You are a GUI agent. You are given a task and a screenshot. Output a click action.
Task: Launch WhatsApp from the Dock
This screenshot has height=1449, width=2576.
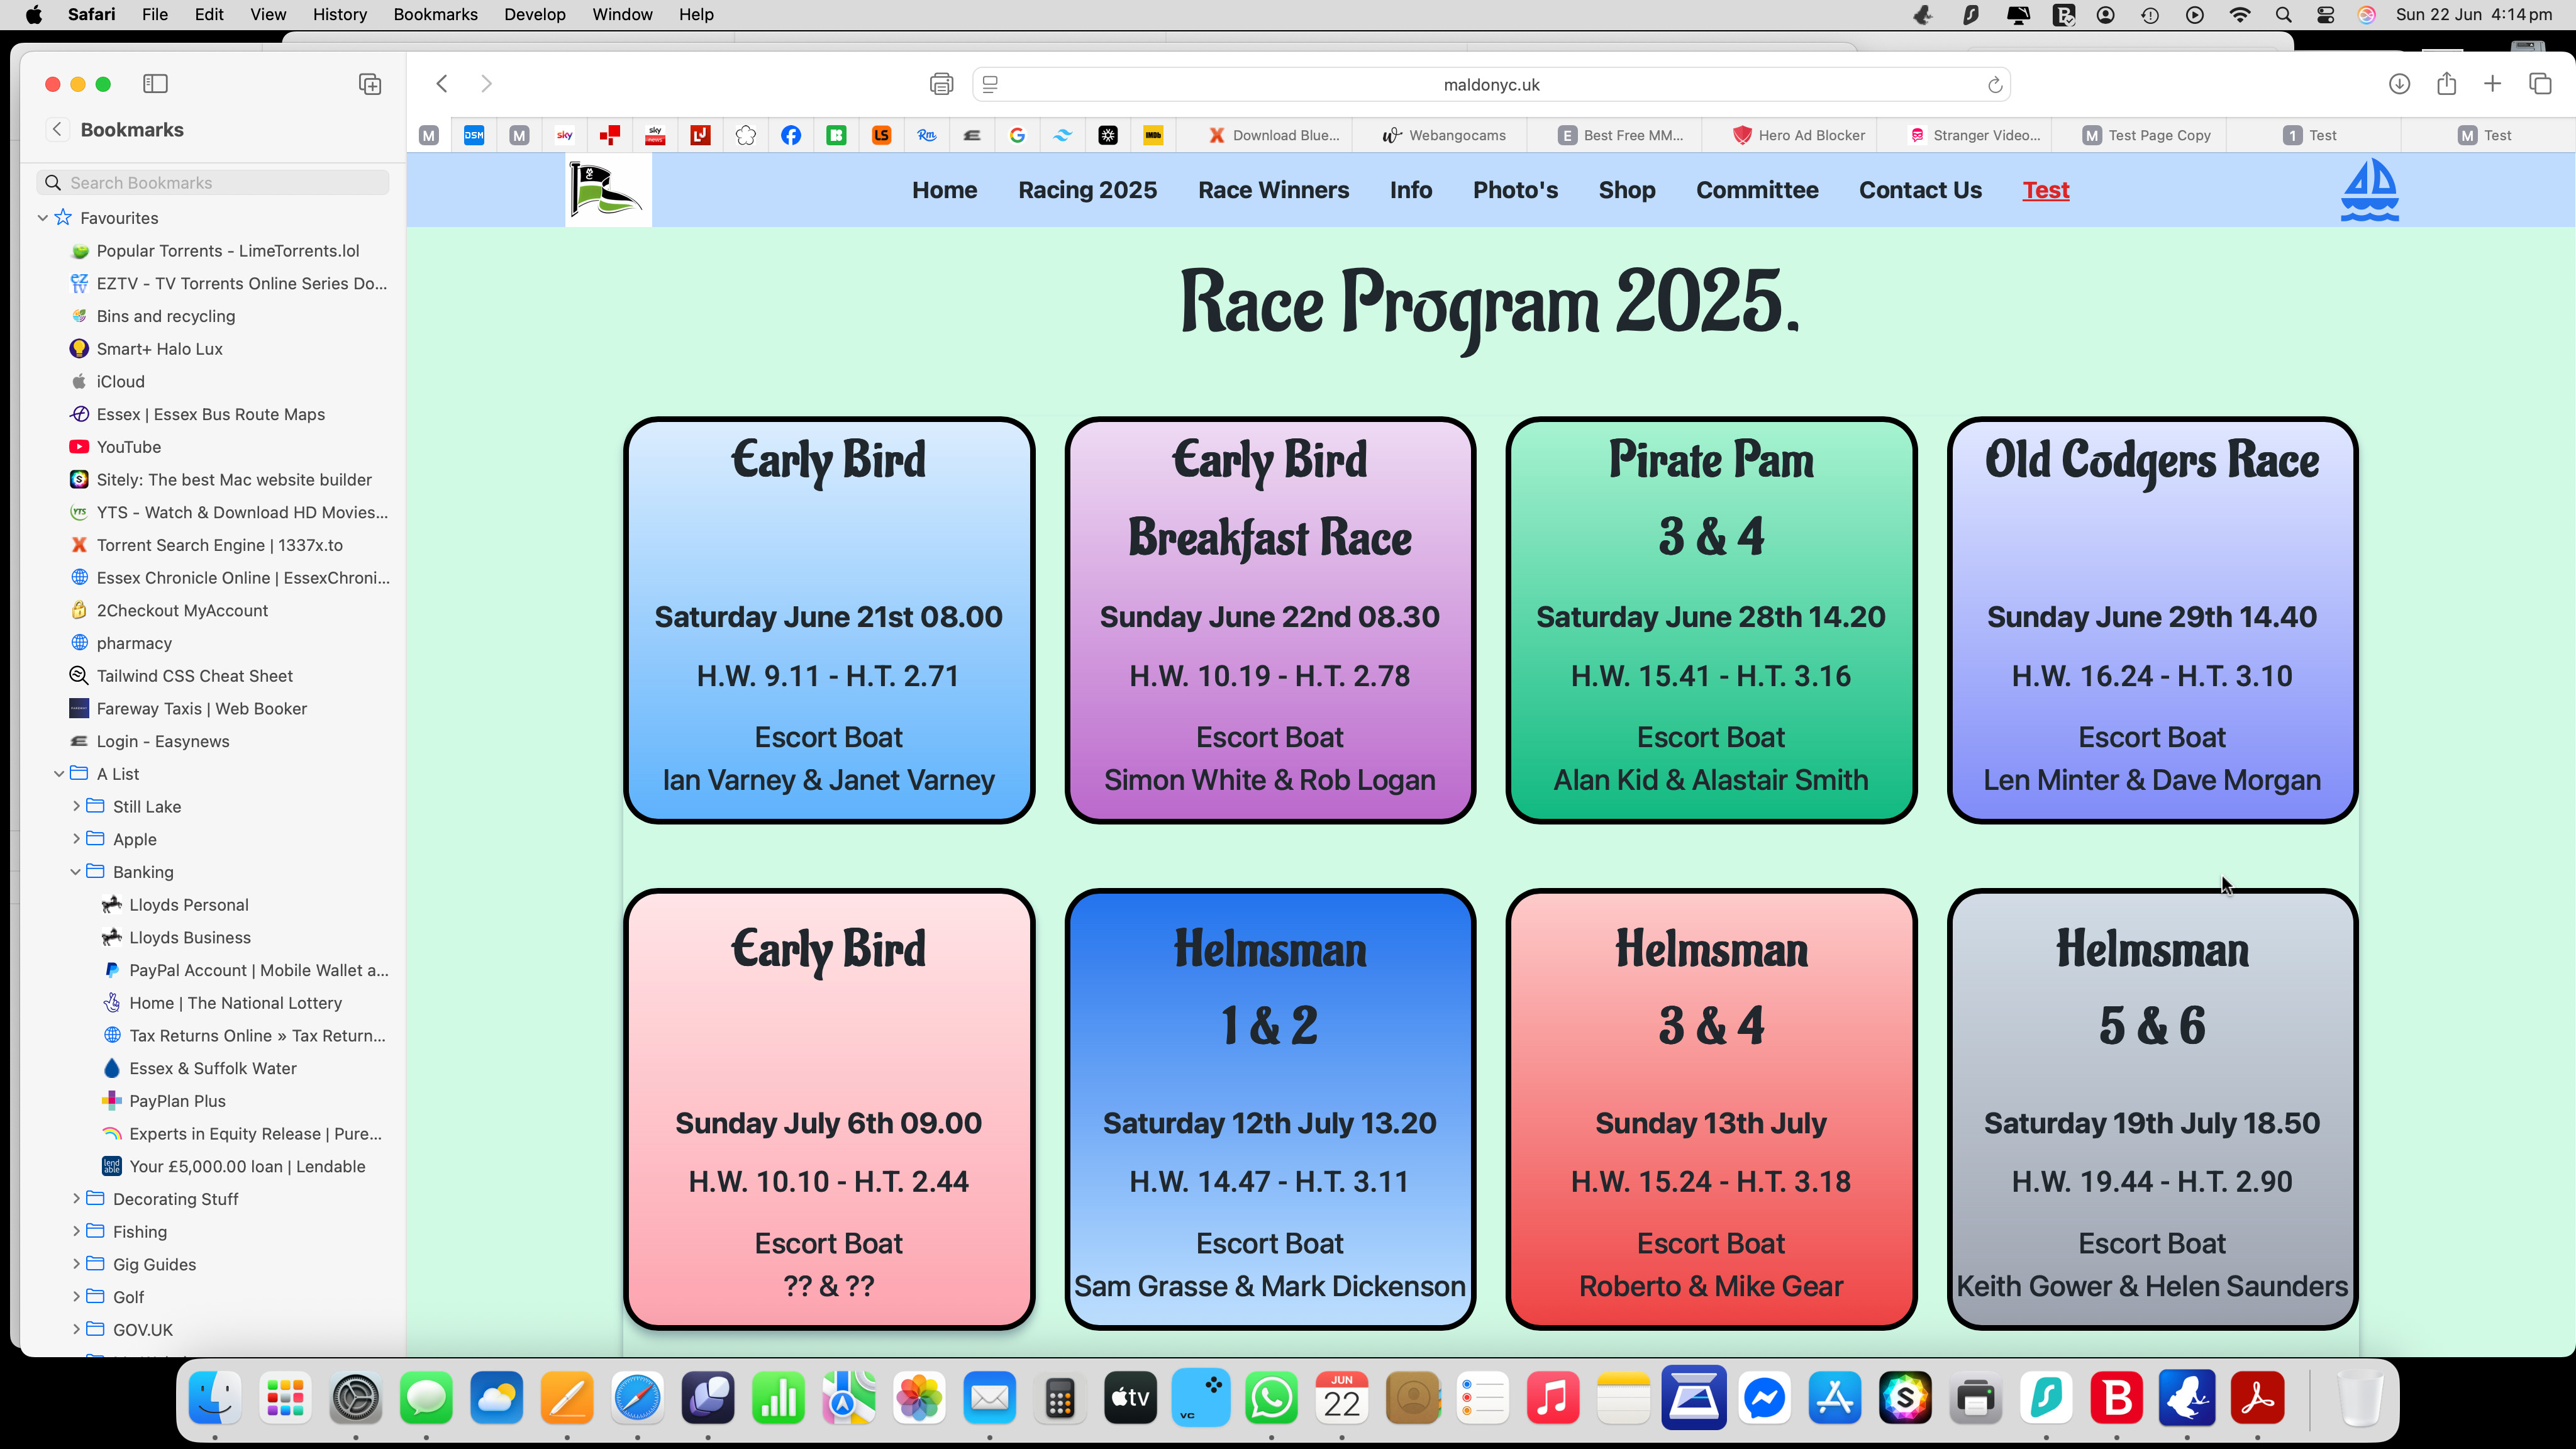click(x=1272, y=1398)
